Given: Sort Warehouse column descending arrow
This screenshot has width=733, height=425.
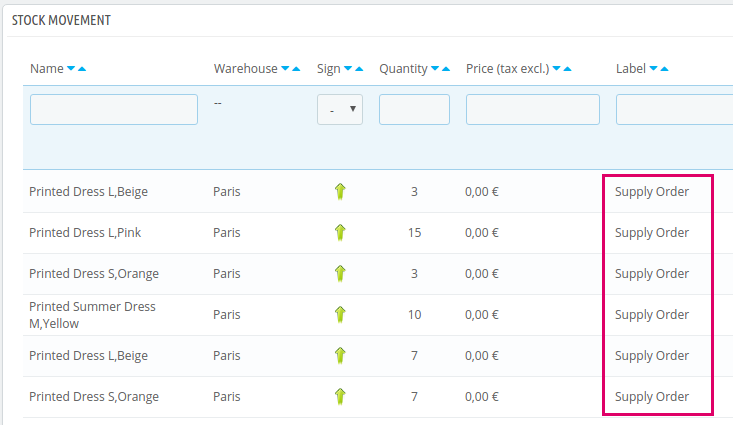Looking at the screenshot, I should click(x=285, y=69).
